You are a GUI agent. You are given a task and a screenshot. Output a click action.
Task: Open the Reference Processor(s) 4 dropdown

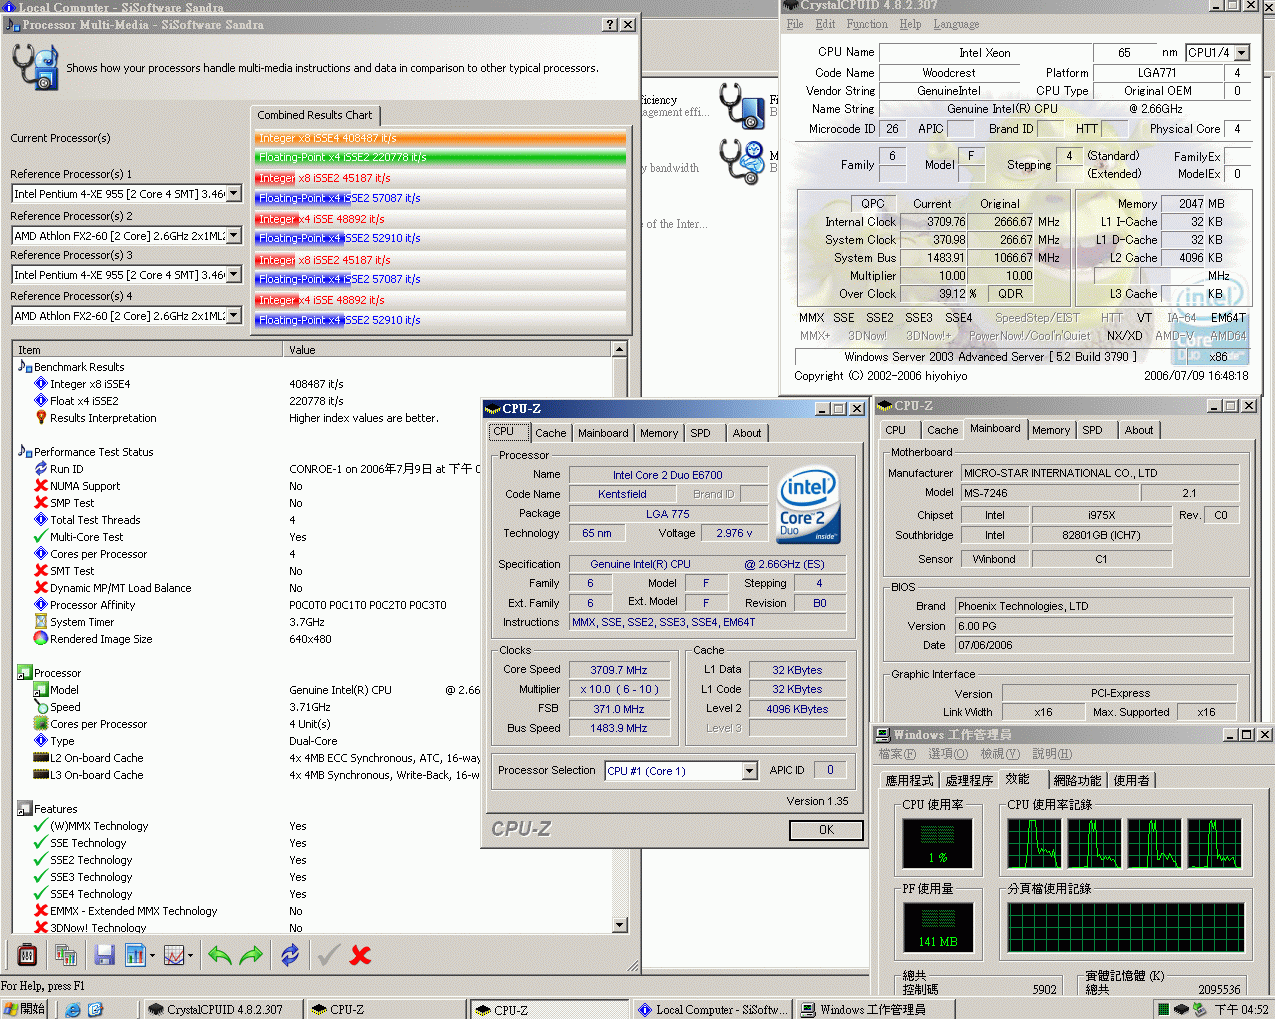[234, 316]
